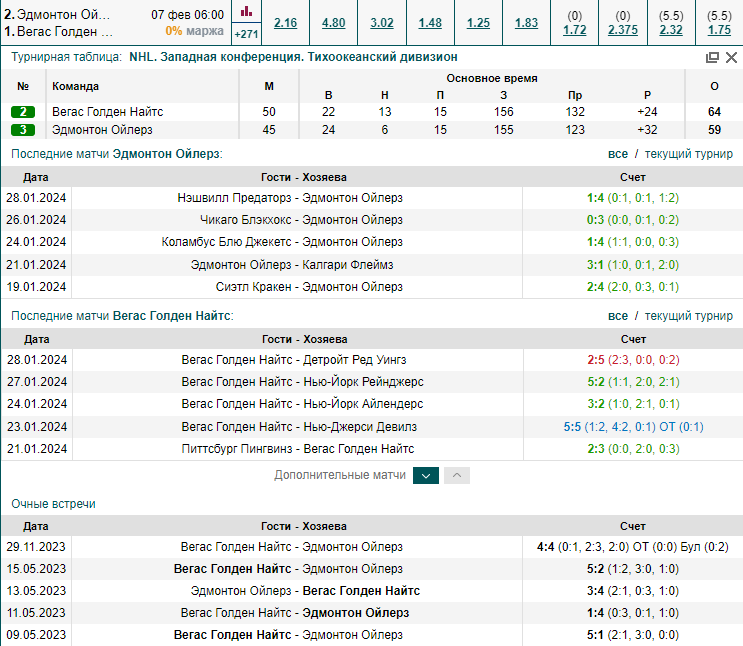Click the 'Чикаго Блэкхокс - Эдмонтон Ойлерз' match
This screenshot has height=646, width=743.
tap(301, 220)
